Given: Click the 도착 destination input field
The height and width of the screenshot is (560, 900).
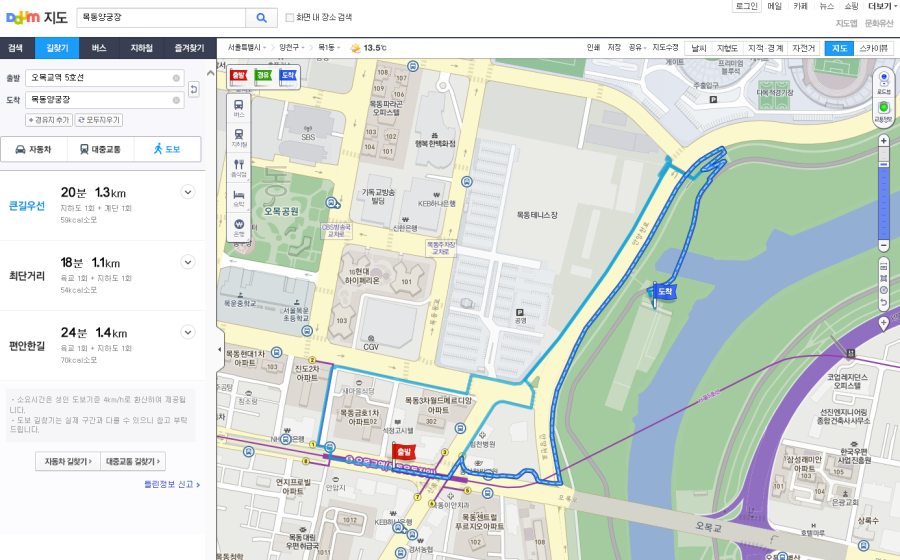Looking at the screenshot, I should tap(100, 100).
